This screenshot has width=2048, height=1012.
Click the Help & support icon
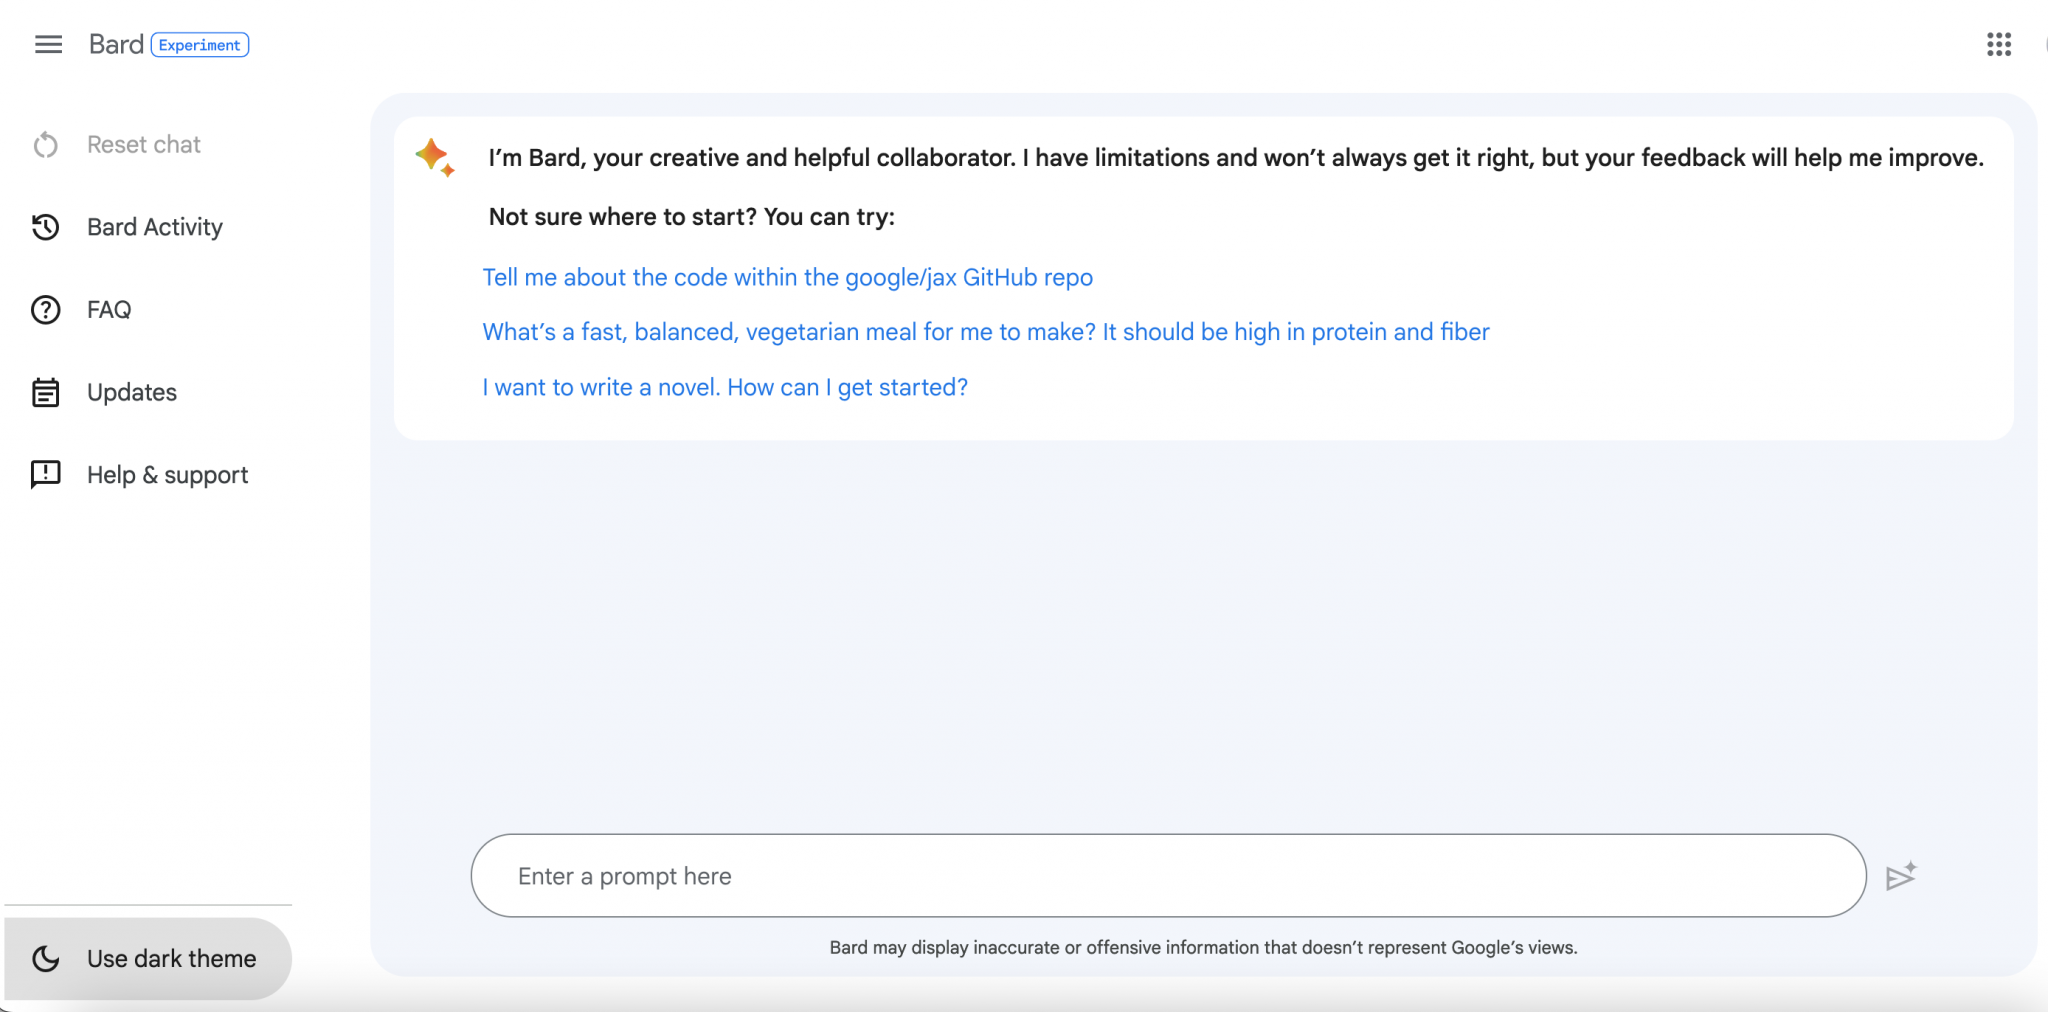click(46, 475)
